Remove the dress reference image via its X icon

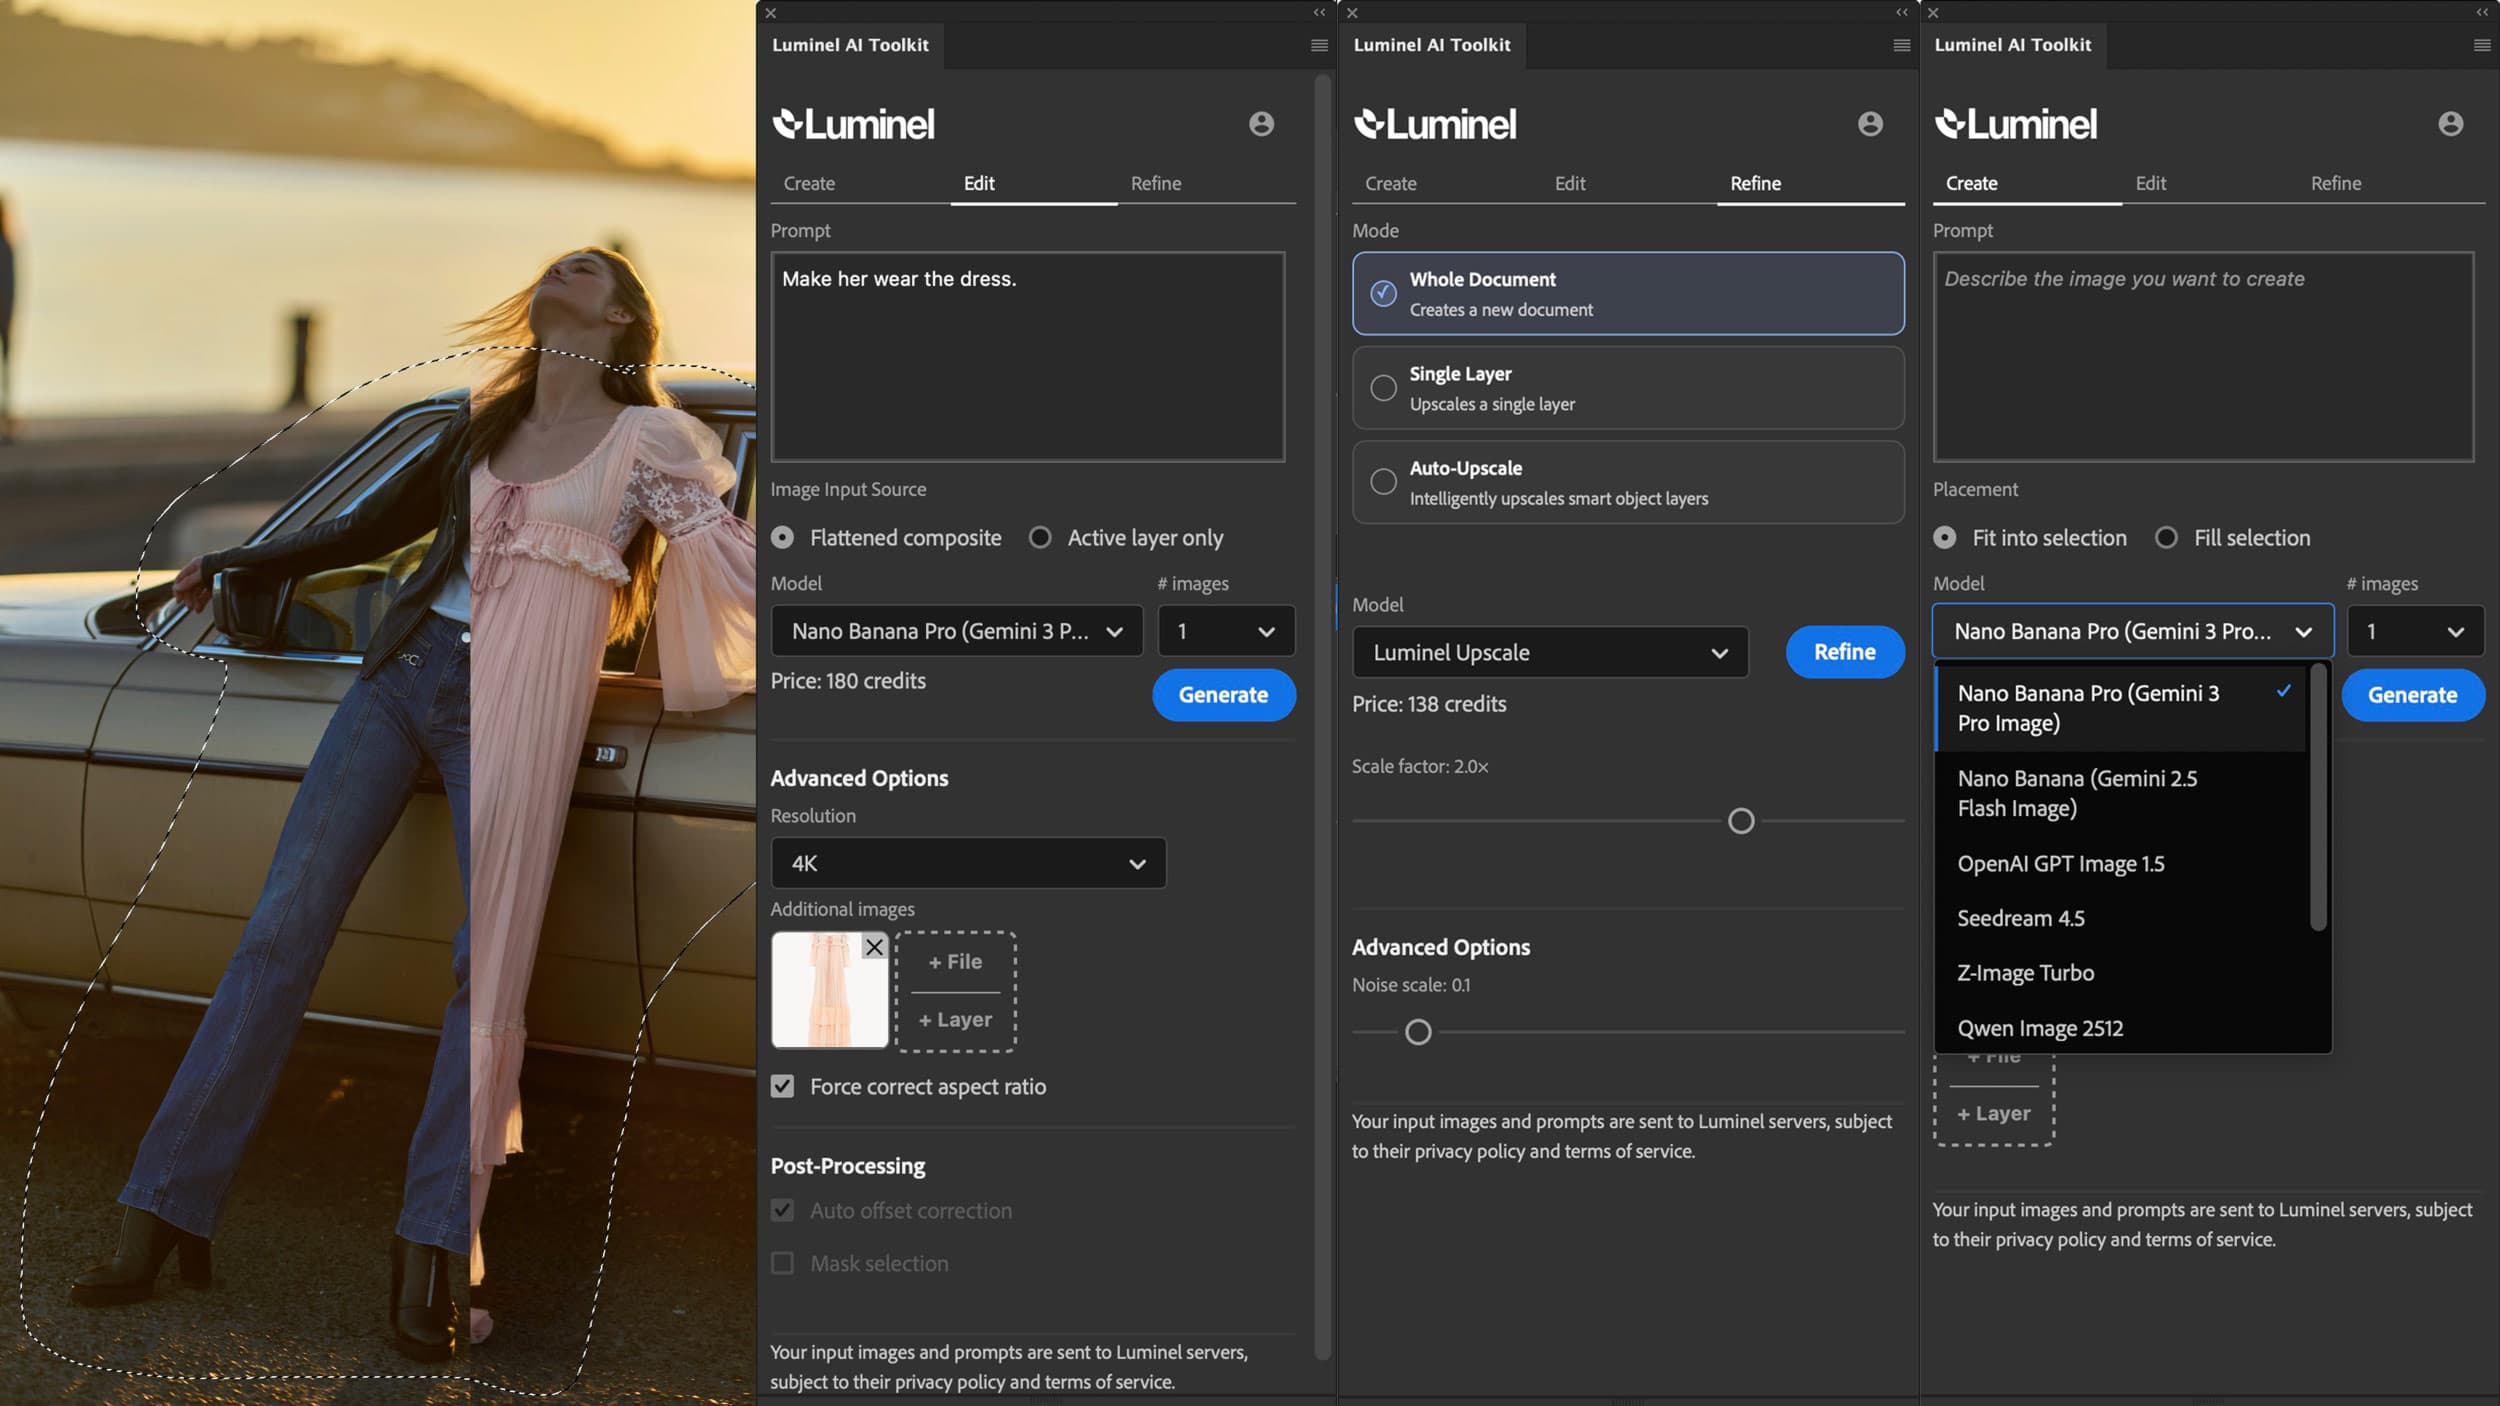coord(874,946)
